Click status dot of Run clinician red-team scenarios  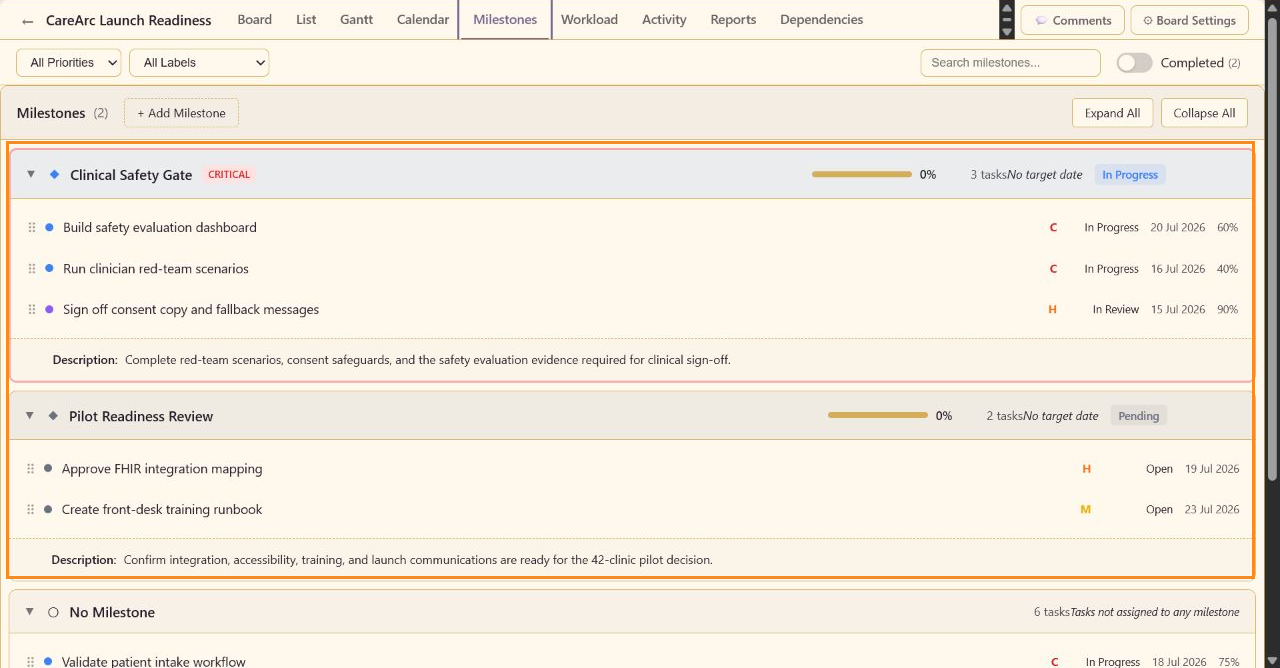tap(49, 268)
